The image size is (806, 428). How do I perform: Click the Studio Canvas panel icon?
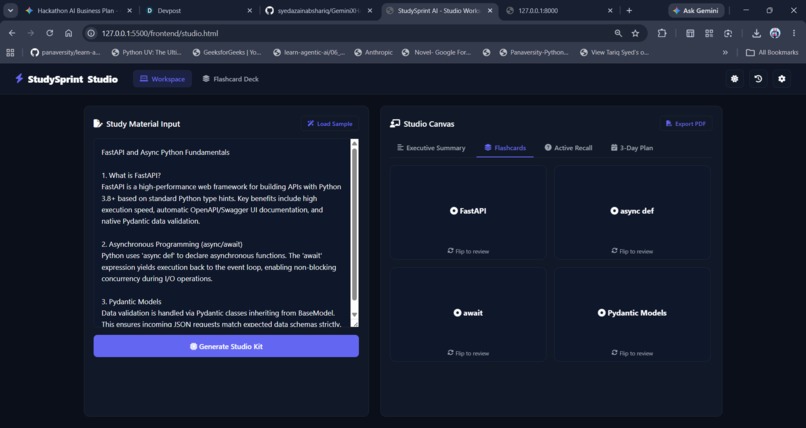point(395,123)
